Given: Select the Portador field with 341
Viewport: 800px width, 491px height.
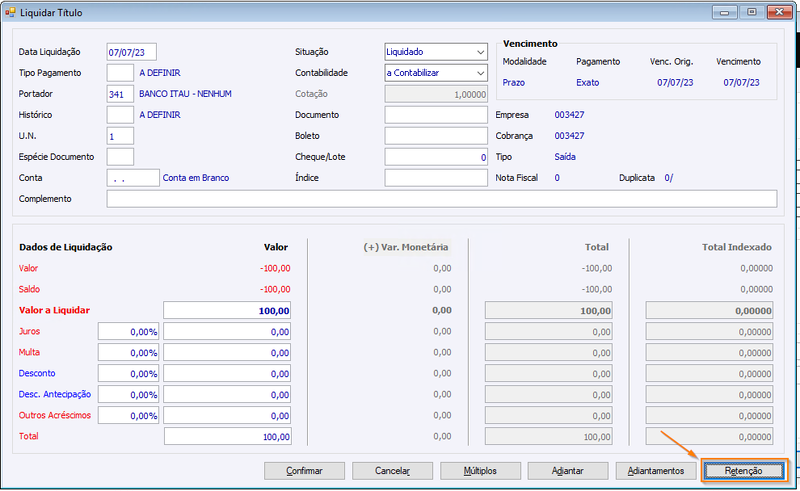Looking at the screenshot, I should pyautogui.click(x=120, y=94).
